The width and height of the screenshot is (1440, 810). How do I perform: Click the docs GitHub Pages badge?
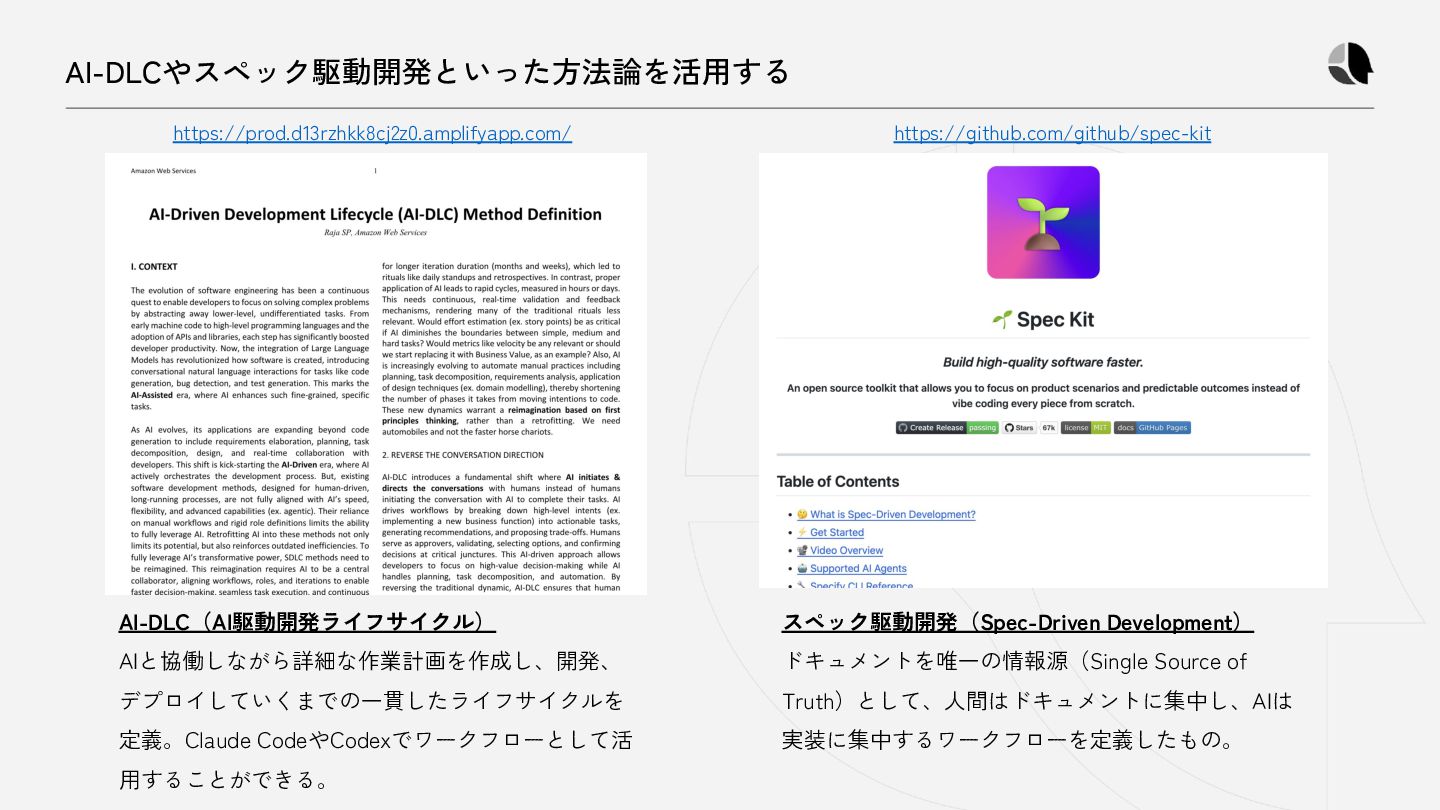1152,427
